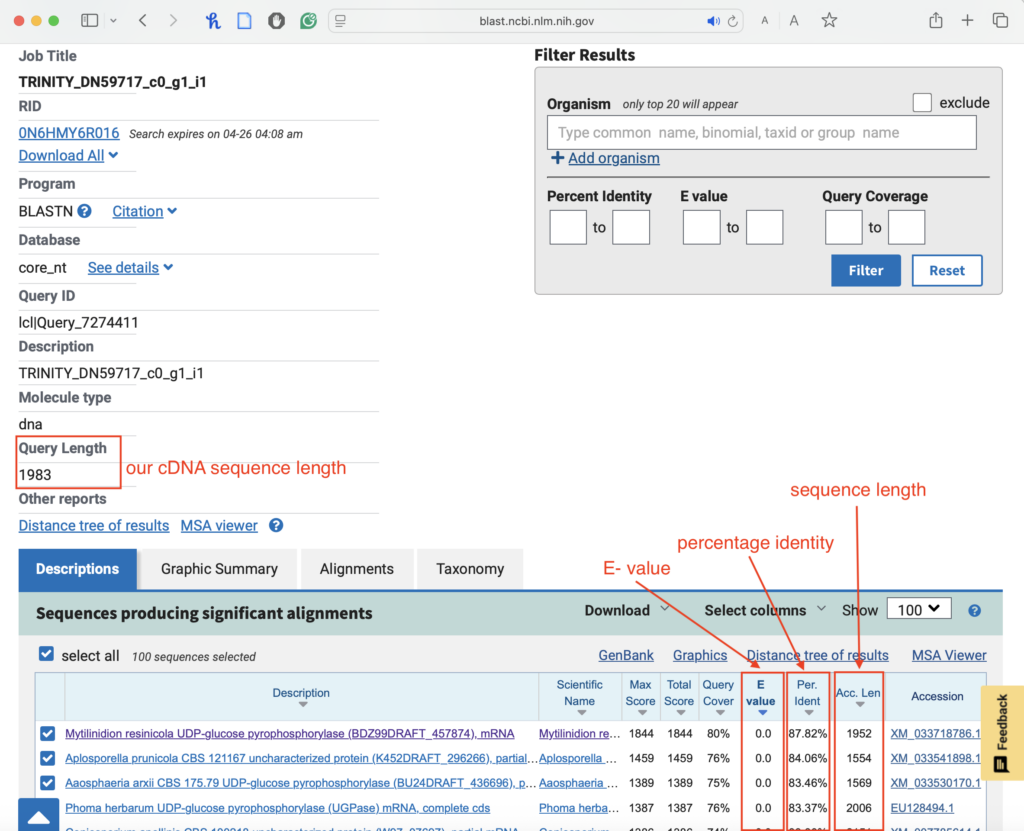Uncheck the Mytilinidion resinicola result row
This screenshot has width=1024, height=831.
[48, 733]
